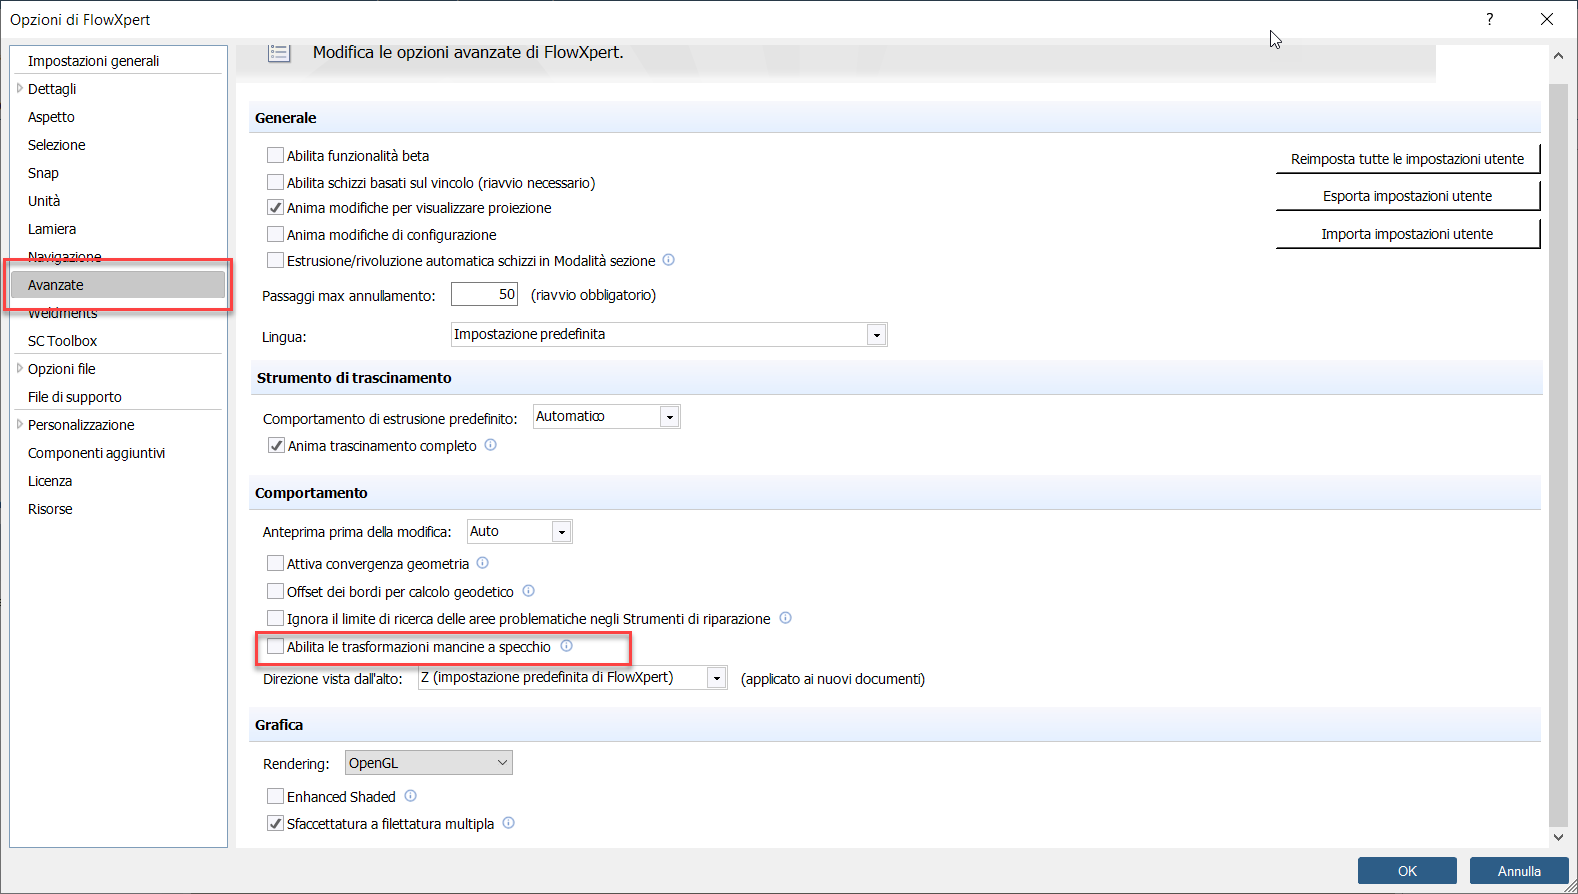The width and height of the screenshot is (1578, 894).
Task: Expand the Dettagli tree node
Action: coord(19,88)
